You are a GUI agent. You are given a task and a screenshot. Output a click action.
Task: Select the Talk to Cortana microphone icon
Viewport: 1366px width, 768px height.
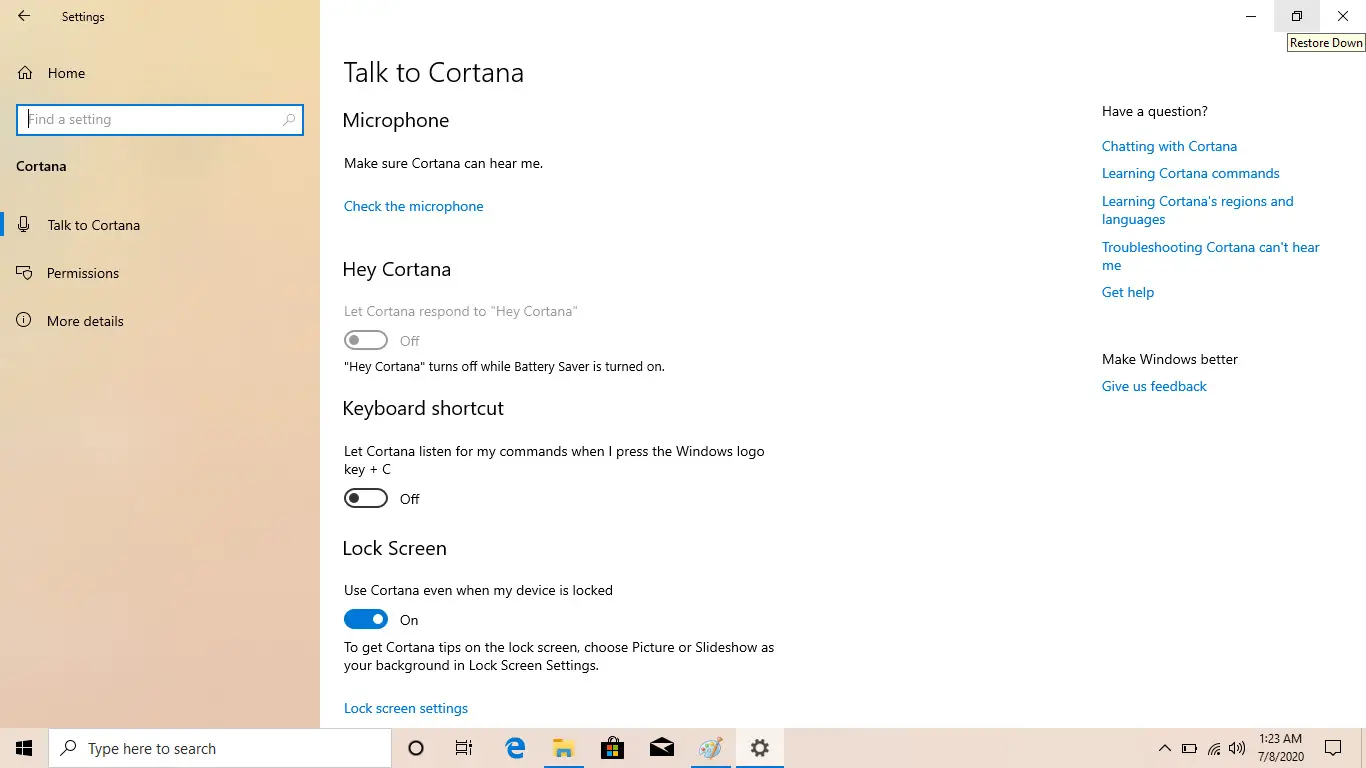(x=23, y=224)
